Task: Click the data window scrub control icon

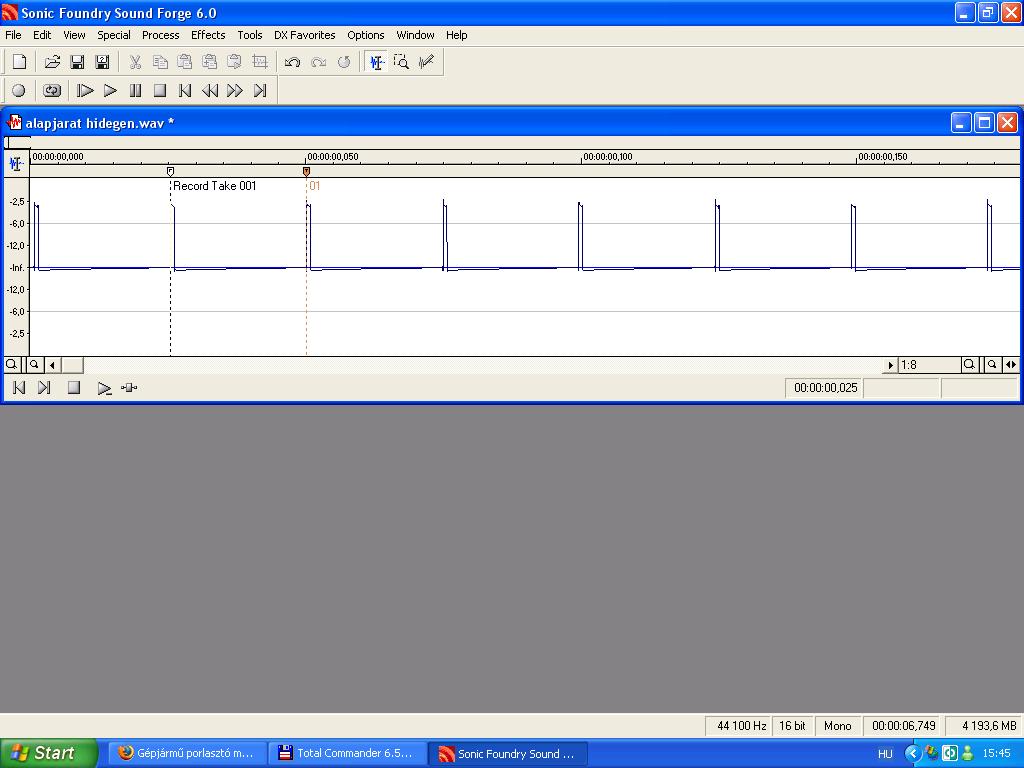Action: point(129,388)
